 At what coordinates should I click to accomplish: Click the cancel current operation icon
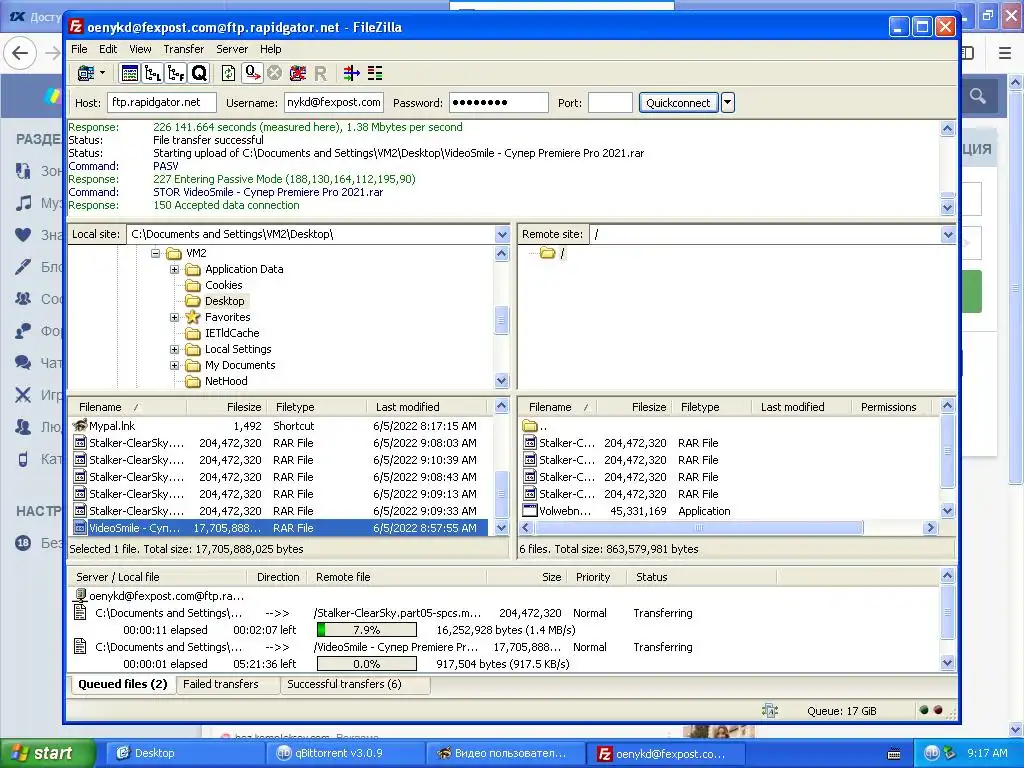274,73
